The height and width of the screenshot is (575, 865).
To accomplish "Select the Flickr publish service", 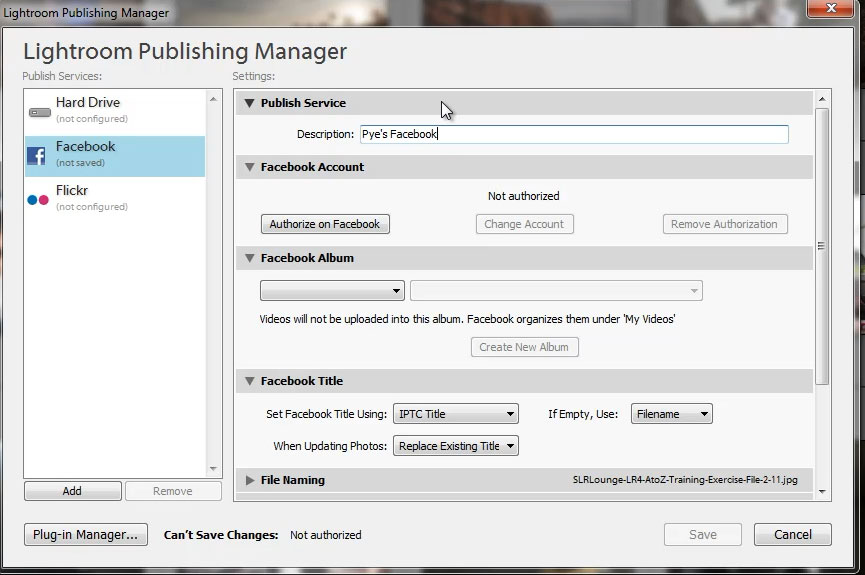I will click(x=115, y=199).
